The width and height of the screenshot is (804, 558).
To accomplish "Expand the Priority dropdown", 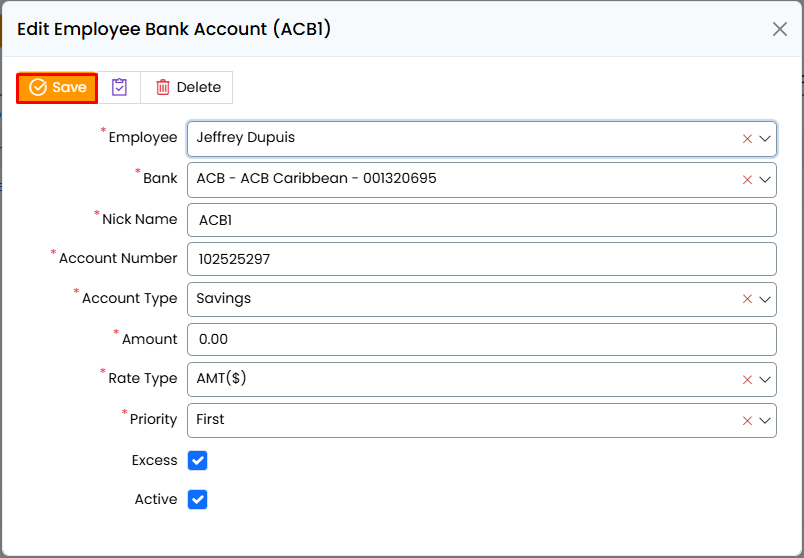I will pos(766,421).
